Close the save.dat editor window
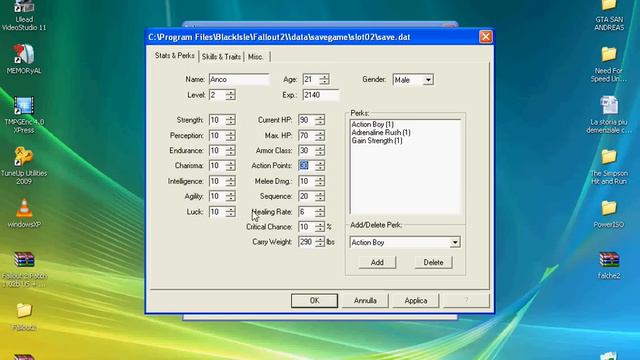 click(x=485, y=37)
